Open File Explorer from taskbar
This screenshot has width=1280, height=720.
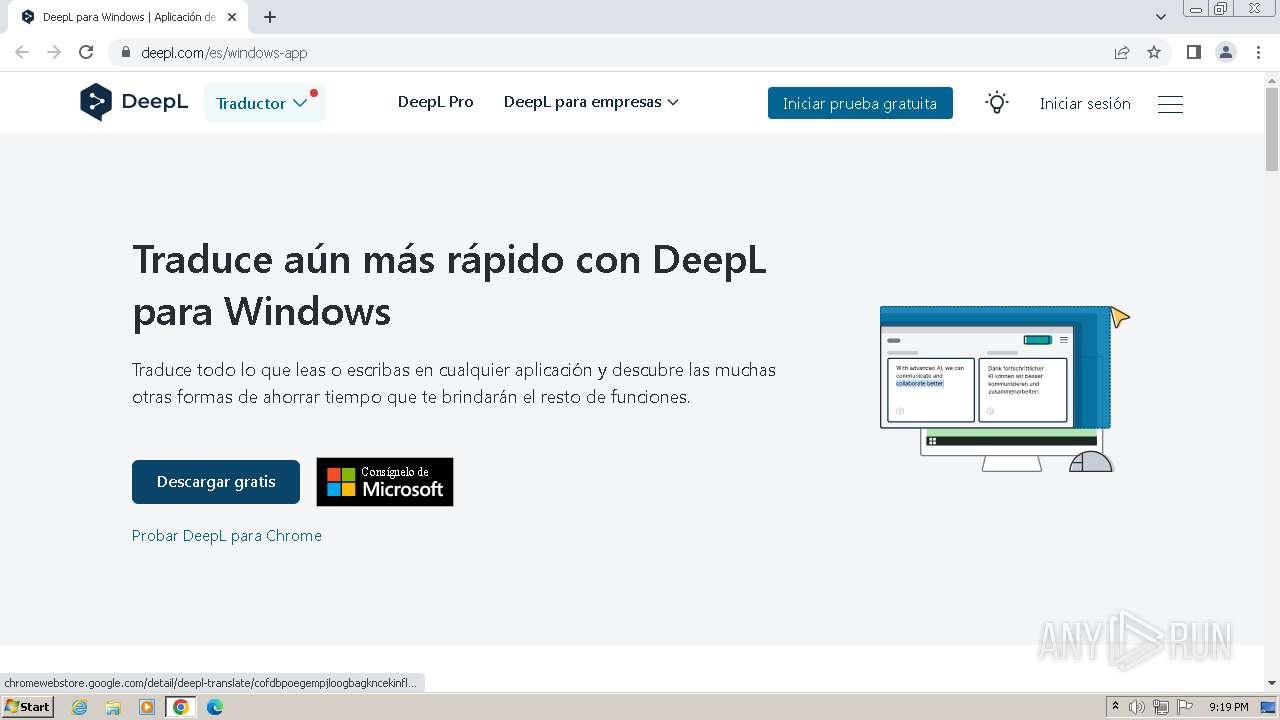pyautogui.click(x=113, y=707)
